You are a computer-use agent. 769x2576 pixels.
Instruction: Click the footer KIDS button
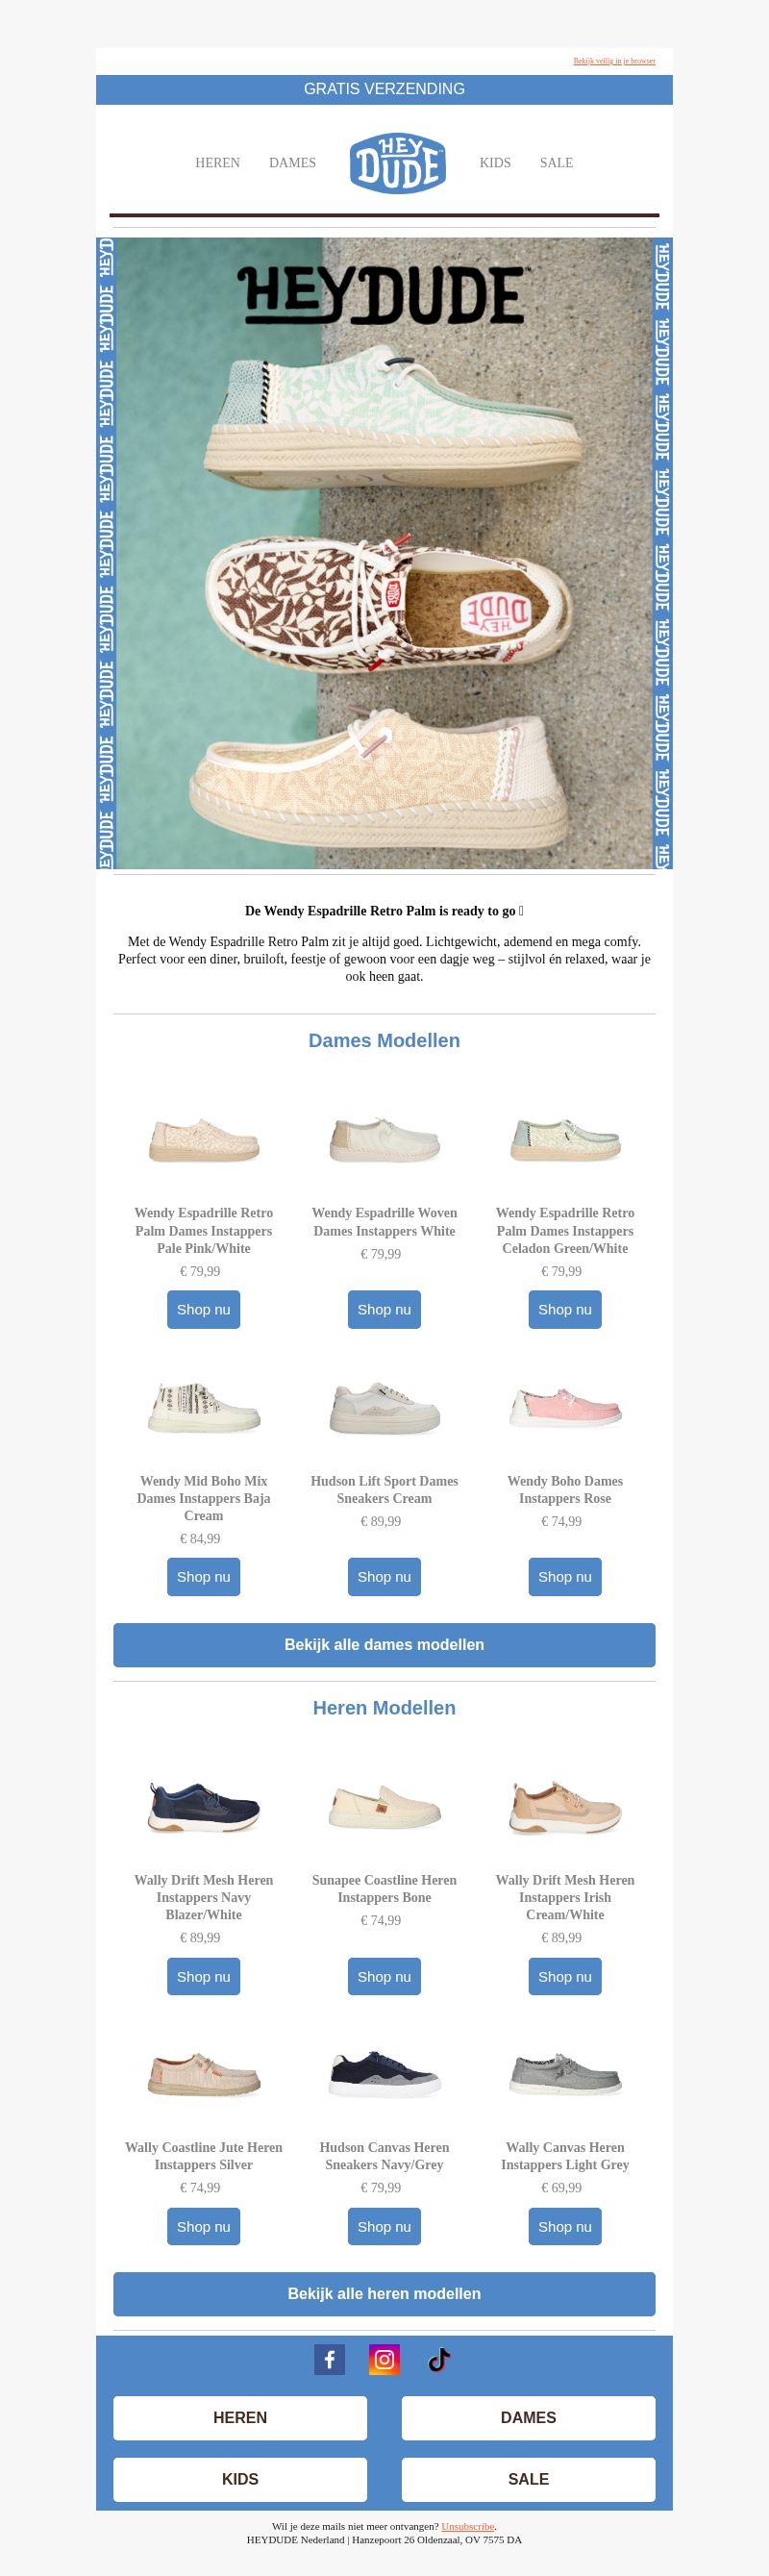[x=240, y=2479]
